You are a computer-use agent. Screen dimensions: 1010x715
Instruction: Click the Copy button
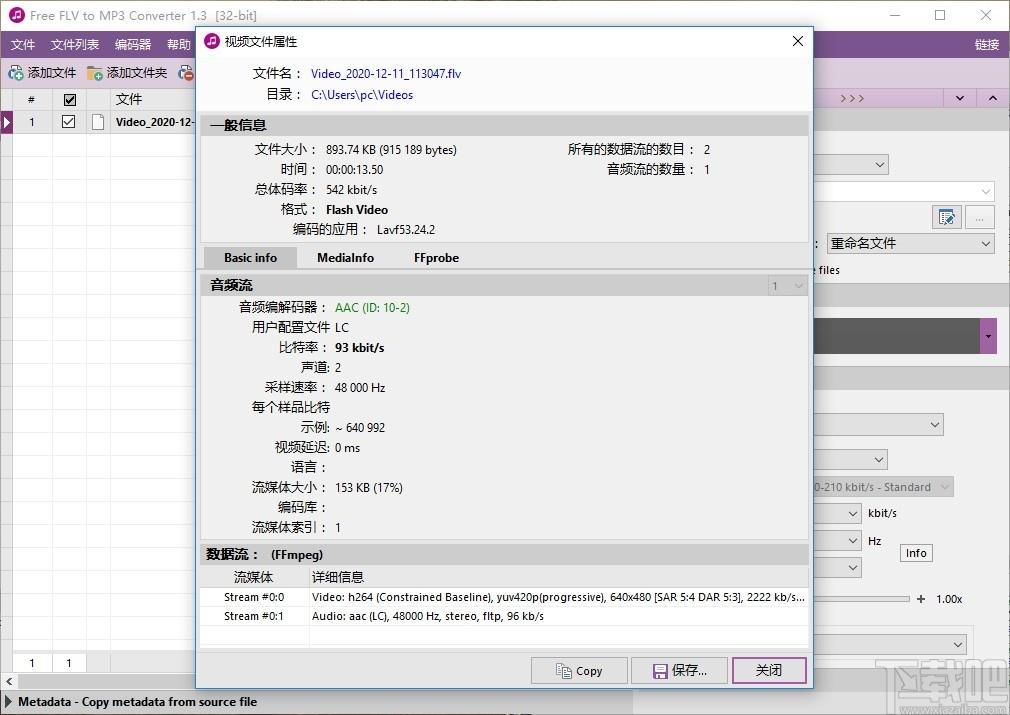[579, 671]
